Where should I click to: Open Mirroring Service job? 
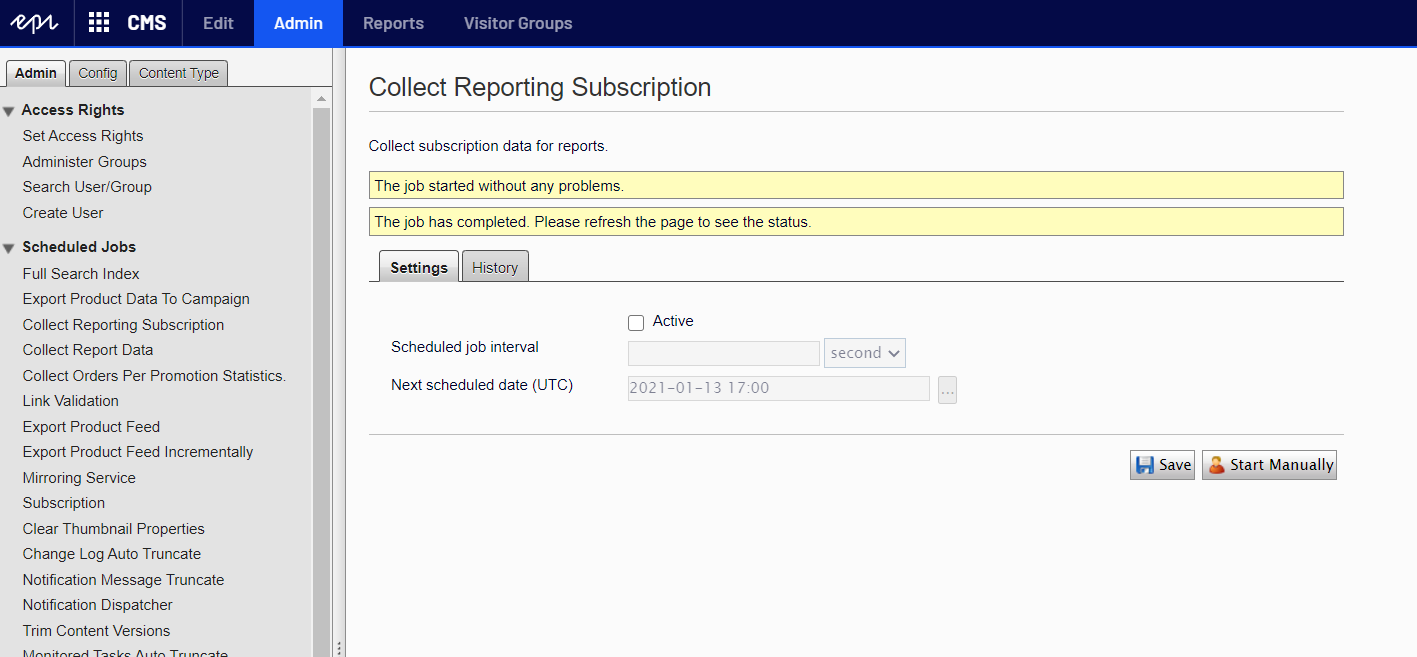(79, 478)
